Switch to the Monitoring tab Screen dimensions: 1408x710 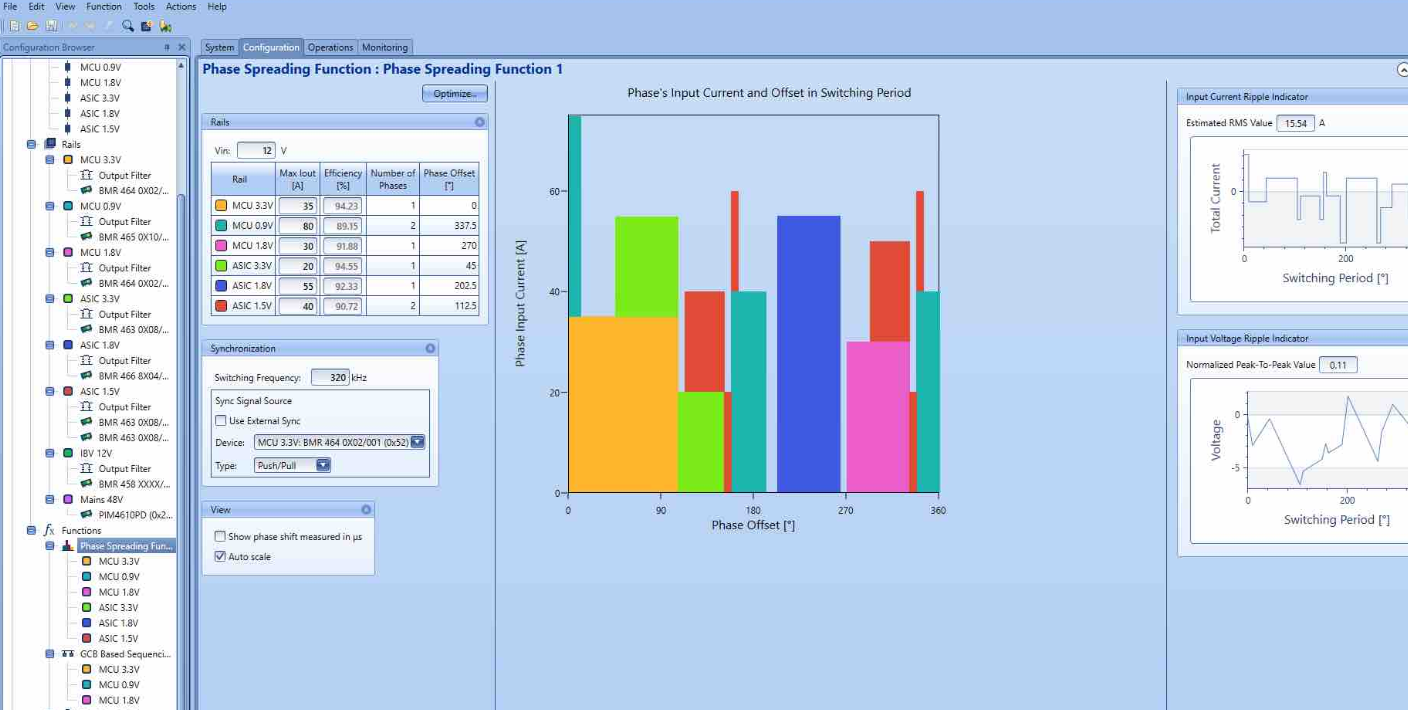[x=385, y=47]
